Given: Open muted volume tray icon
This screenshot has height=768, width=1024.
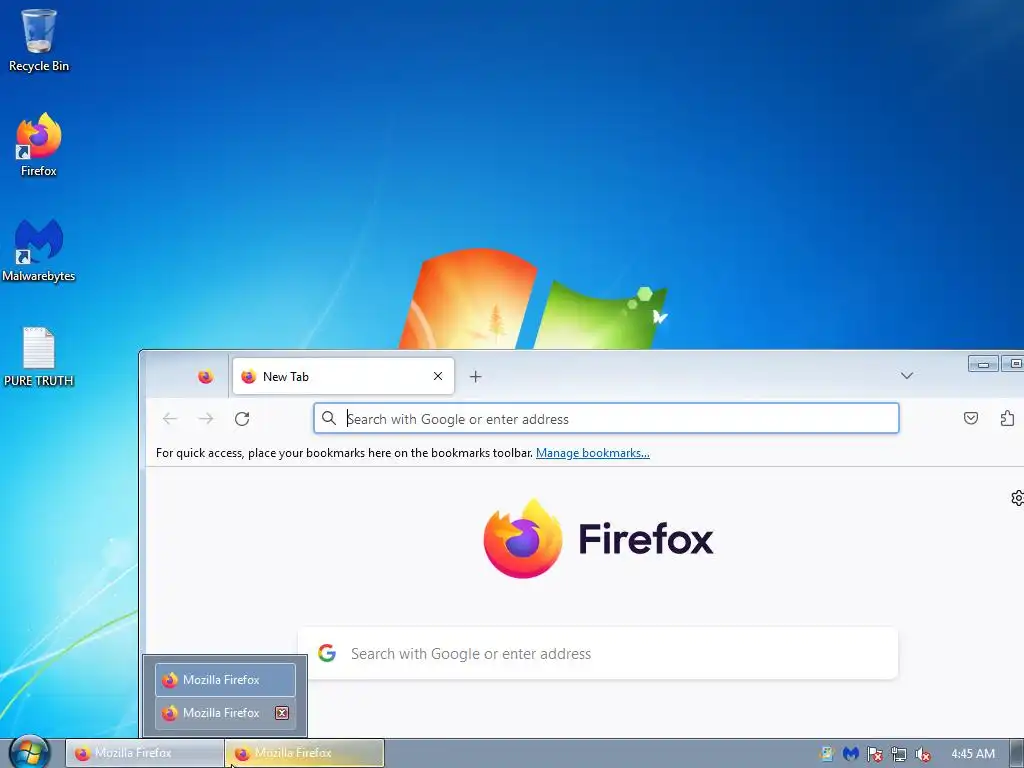Looking at the screenshot, I should tap(923, 754).
